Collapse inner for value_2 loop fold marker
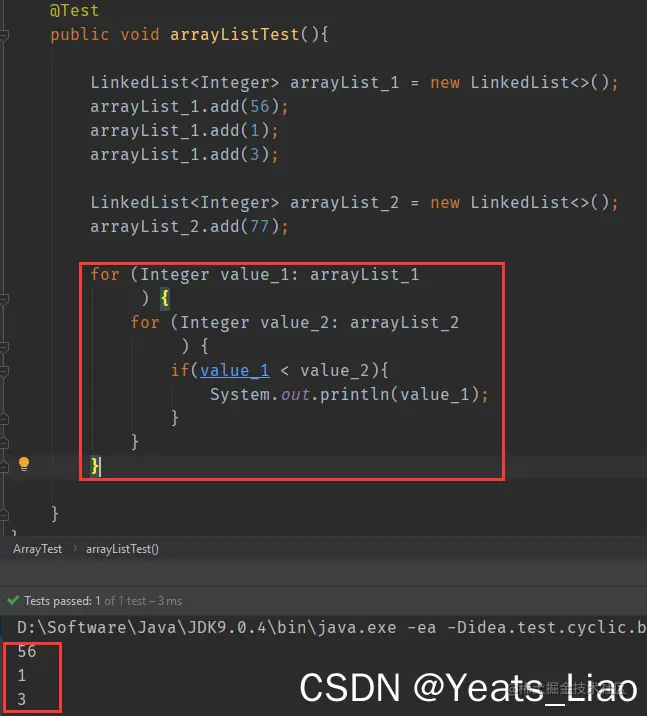 (4, 347)
